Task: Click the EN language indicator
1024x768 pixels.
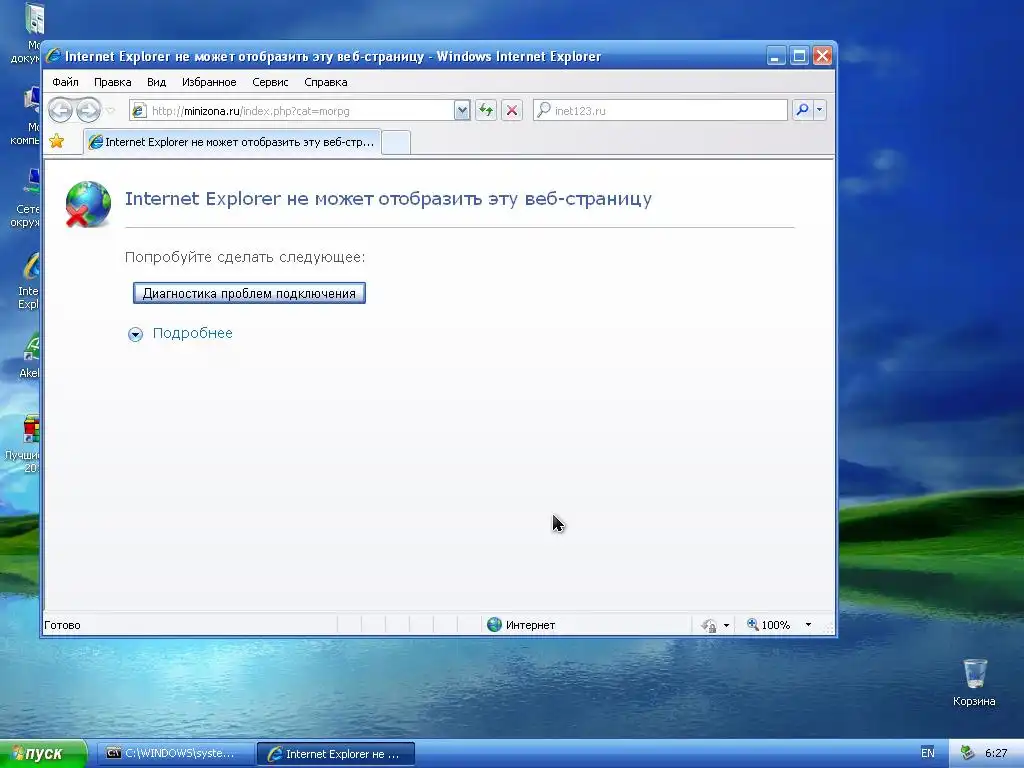Action: (927, 753)
